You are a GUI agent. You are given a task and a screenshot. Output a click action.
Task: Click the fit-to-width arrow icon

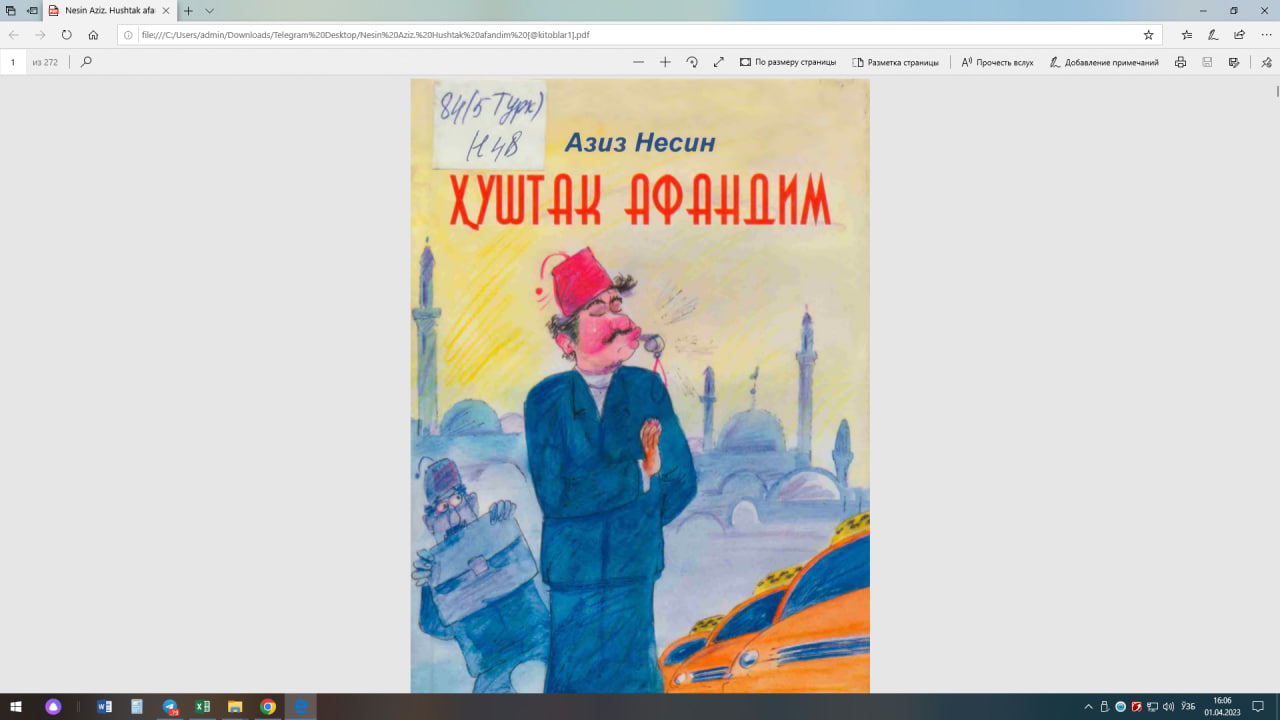(x=718, y=61)
